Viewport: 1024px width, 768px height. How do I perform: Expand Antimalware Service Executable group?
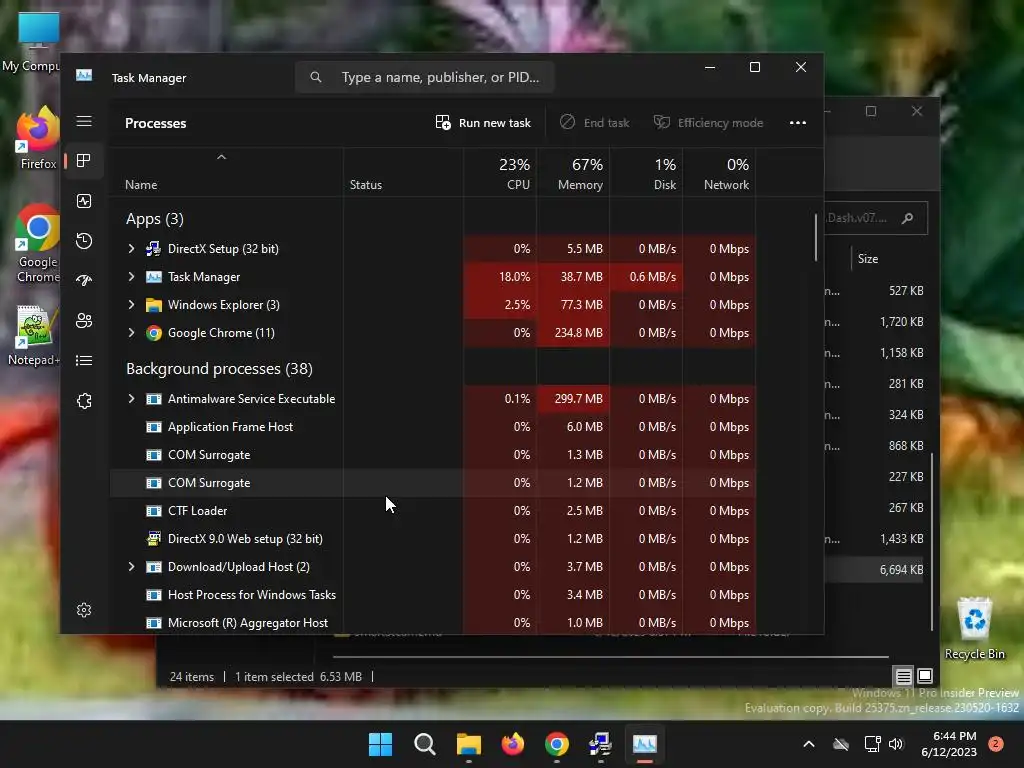coord(131,399)
